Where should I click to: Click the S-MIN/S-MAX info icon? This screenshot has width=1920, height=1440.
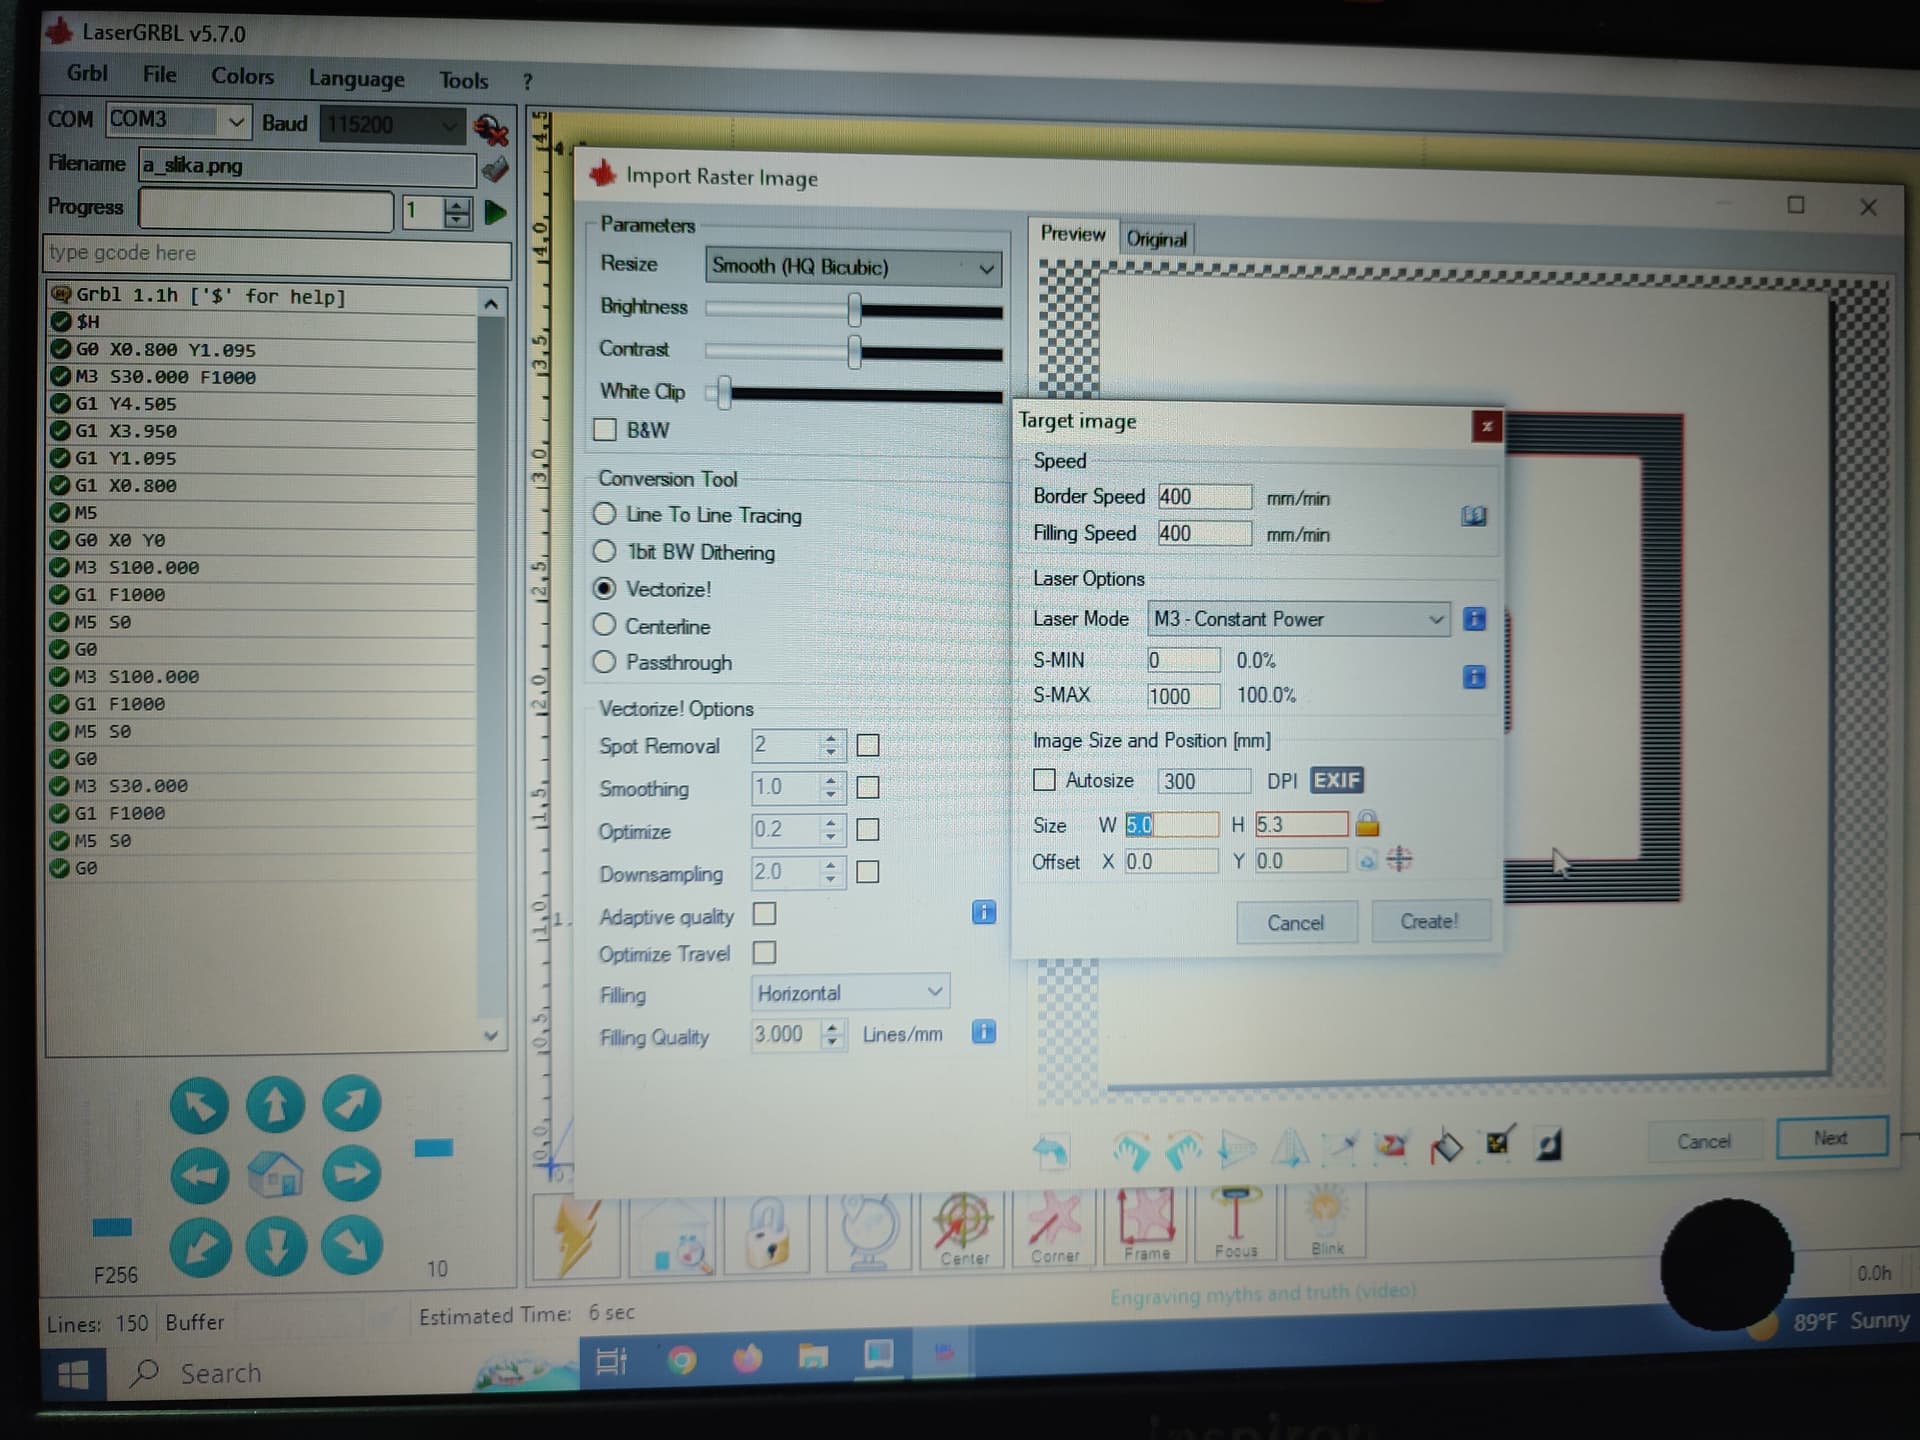(x=1474, y=677)
